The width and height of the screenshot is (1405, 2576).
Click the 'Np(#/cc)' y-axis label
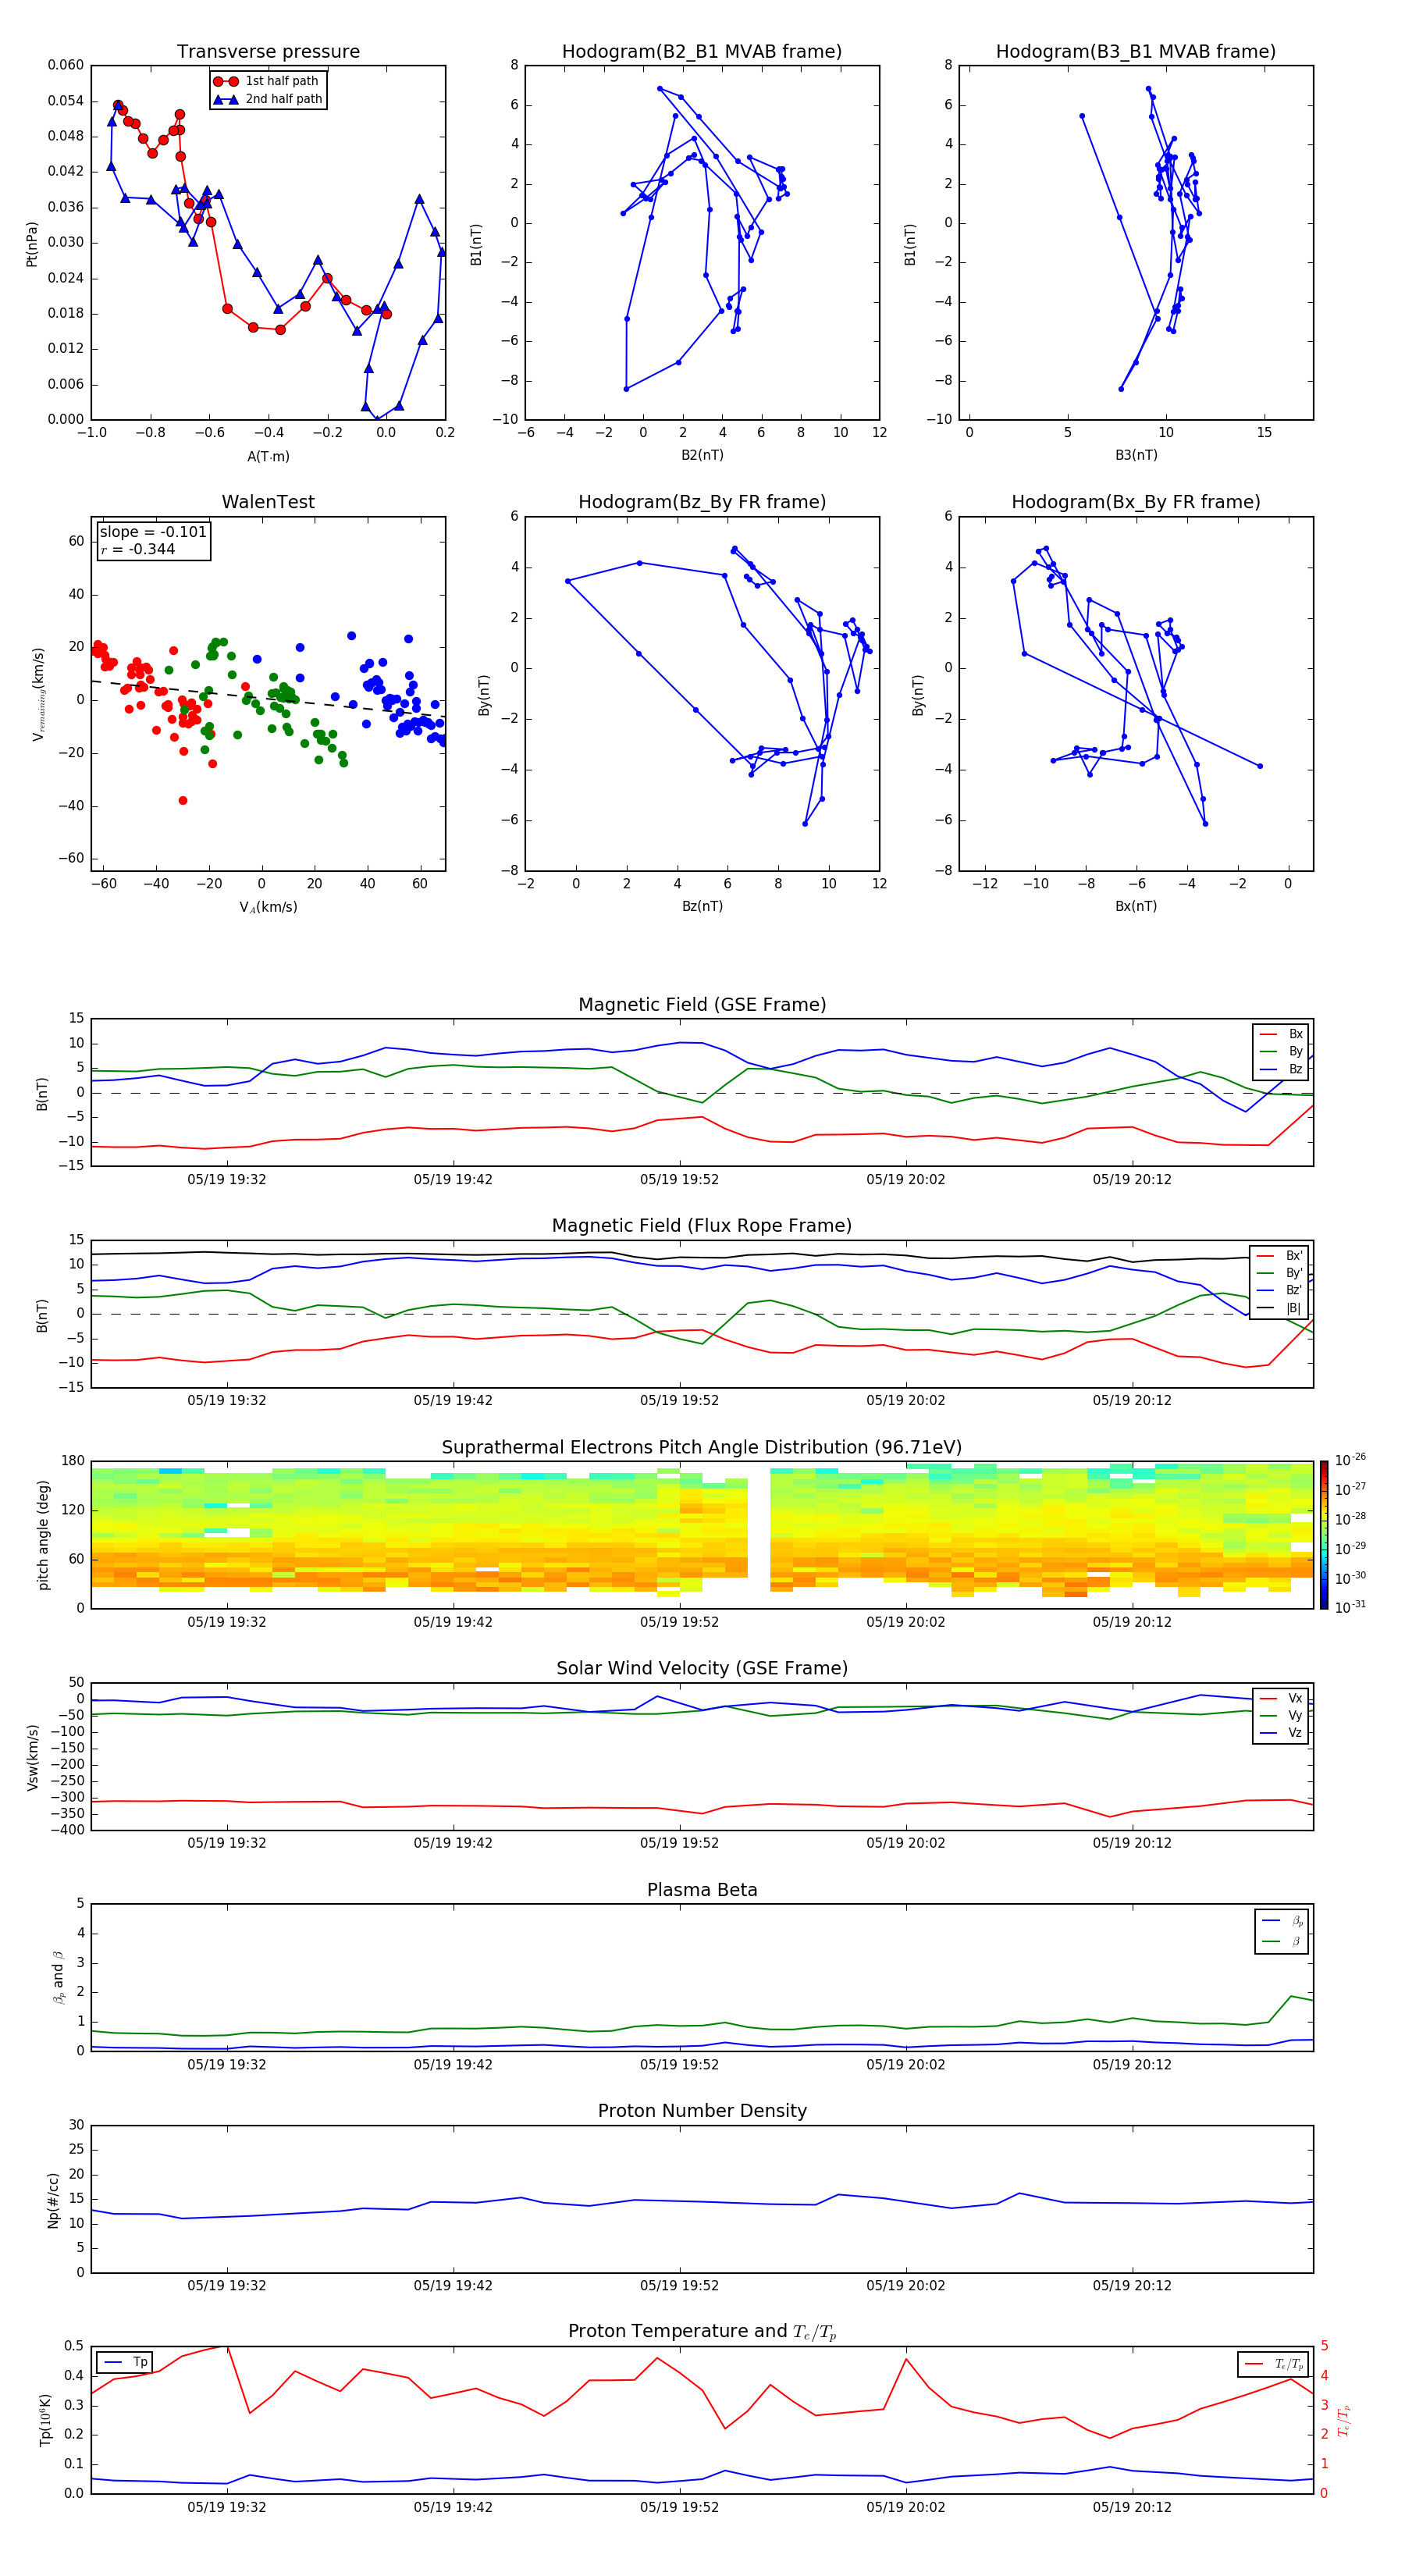point(53,2200)
